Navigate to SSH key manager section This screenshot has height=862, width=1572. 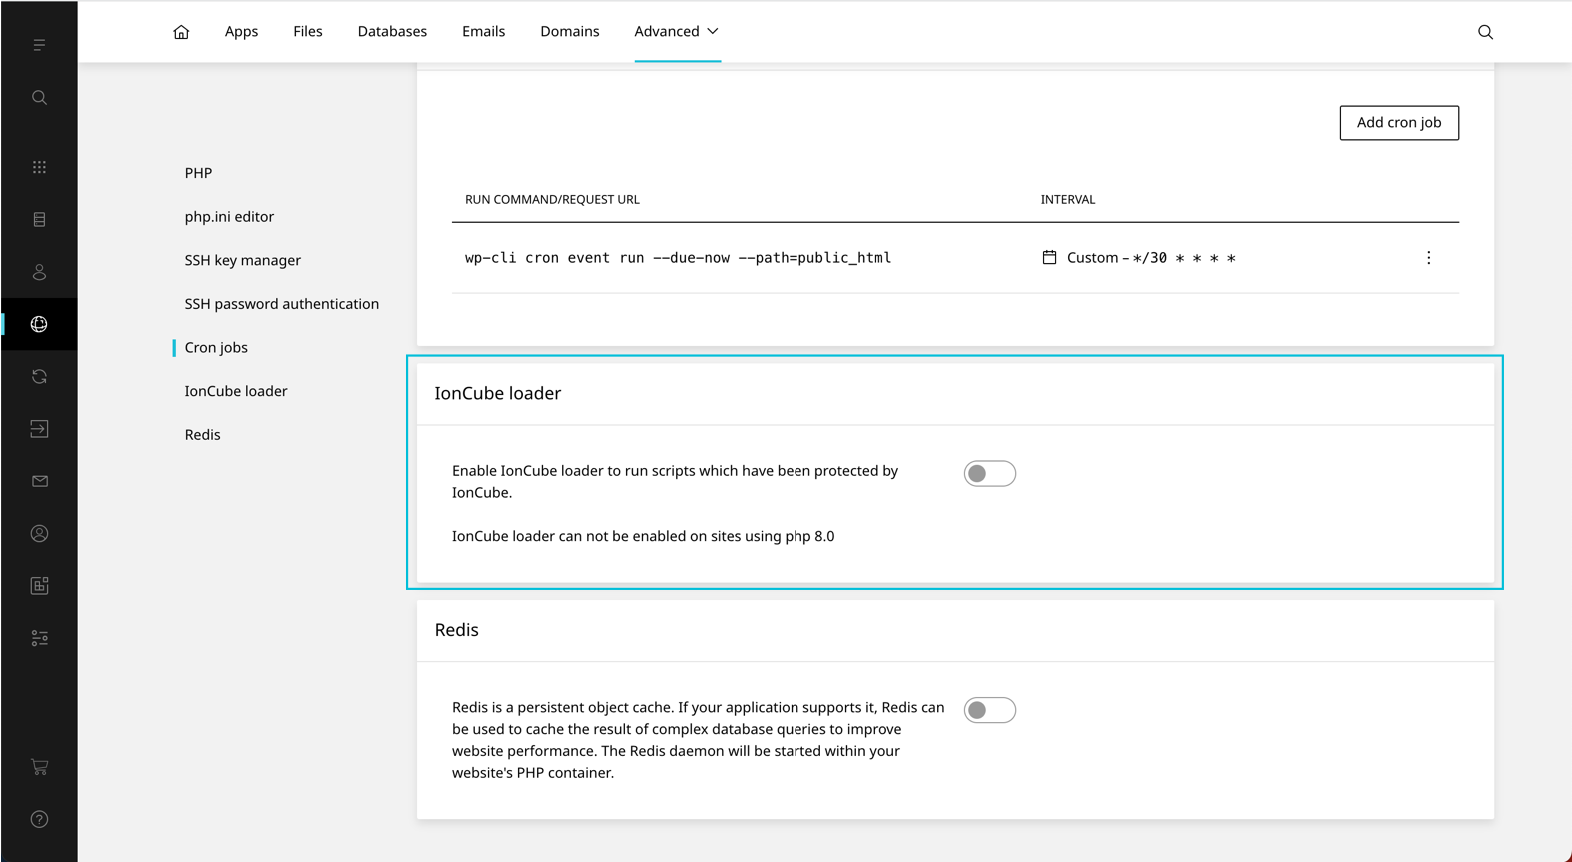pyautogui.click(x=242, y=260)
